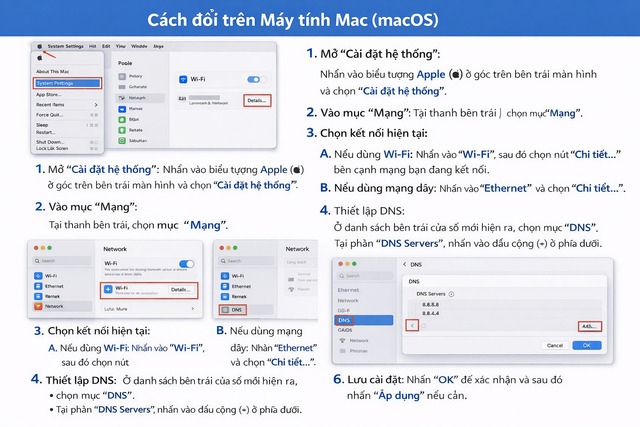The image size is (640, 427).
Task: Select highlighted Network sidebar row in top screenshot
Action: tap(140, 98)
